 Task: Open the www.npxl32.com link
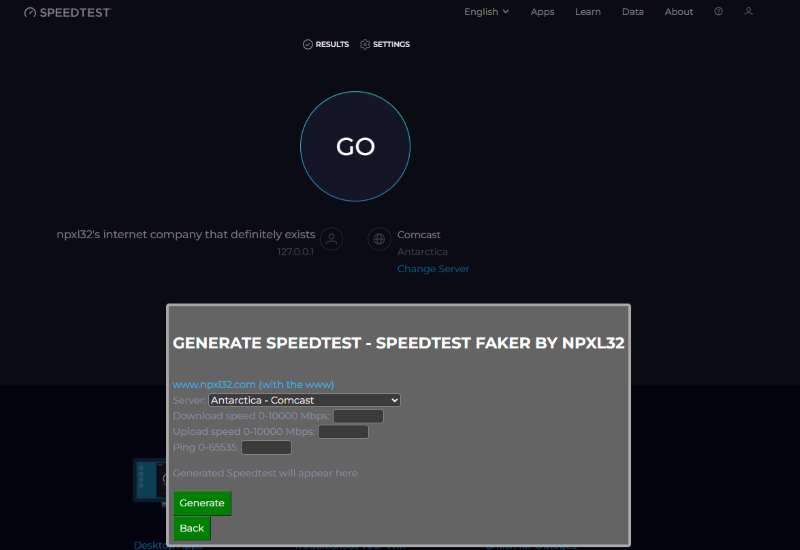click(x=254, y=384)
